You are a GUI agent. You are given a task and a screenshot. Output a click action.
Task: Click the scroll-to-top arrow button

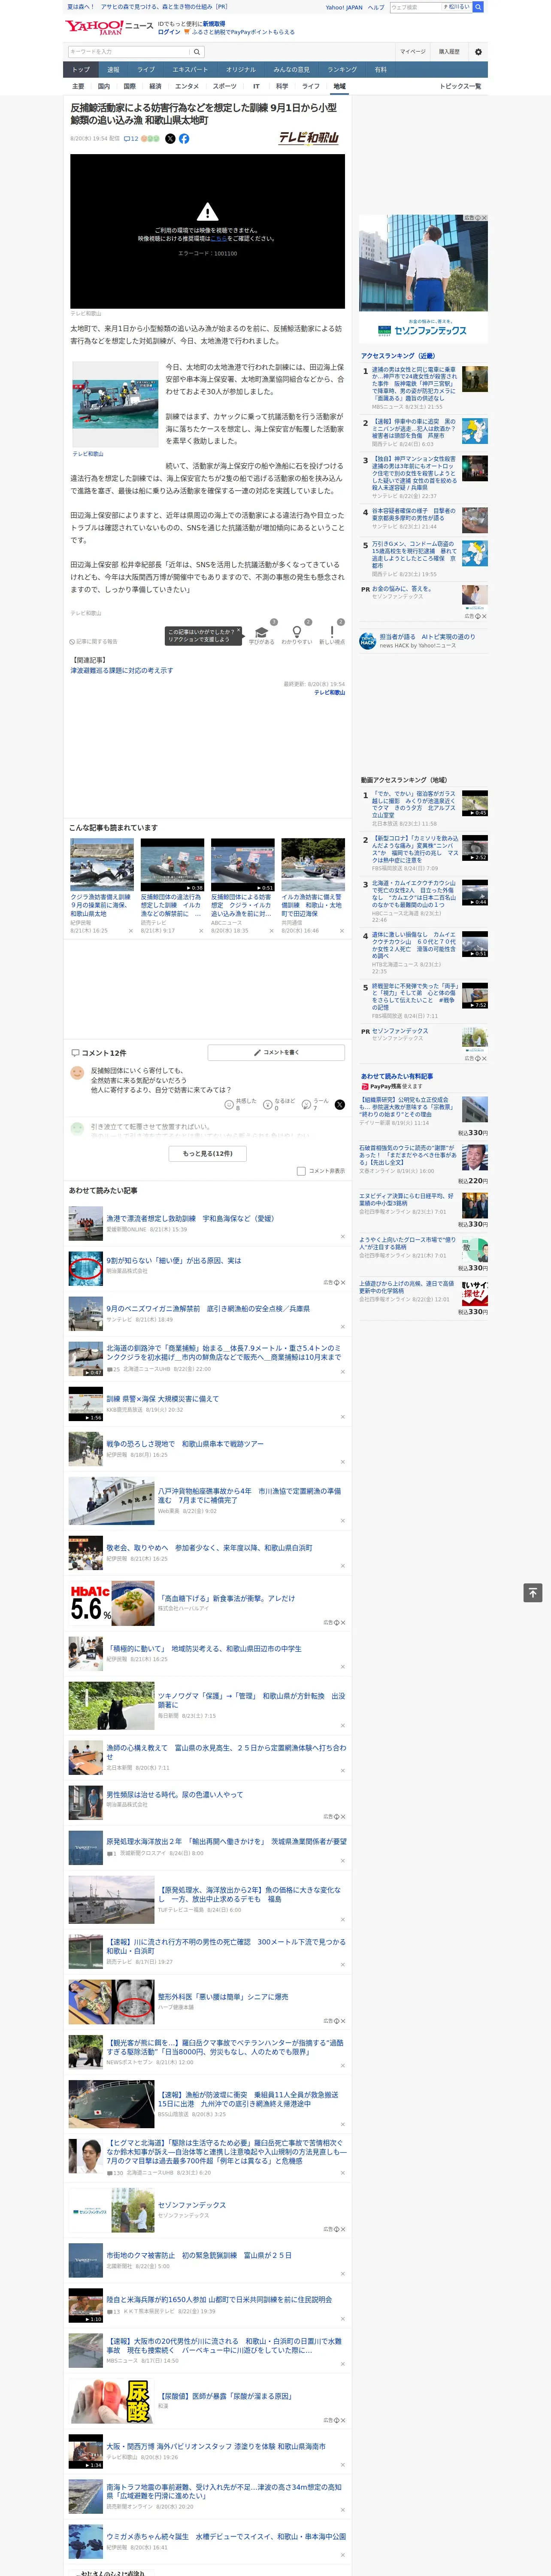[x=533, y=1593]
